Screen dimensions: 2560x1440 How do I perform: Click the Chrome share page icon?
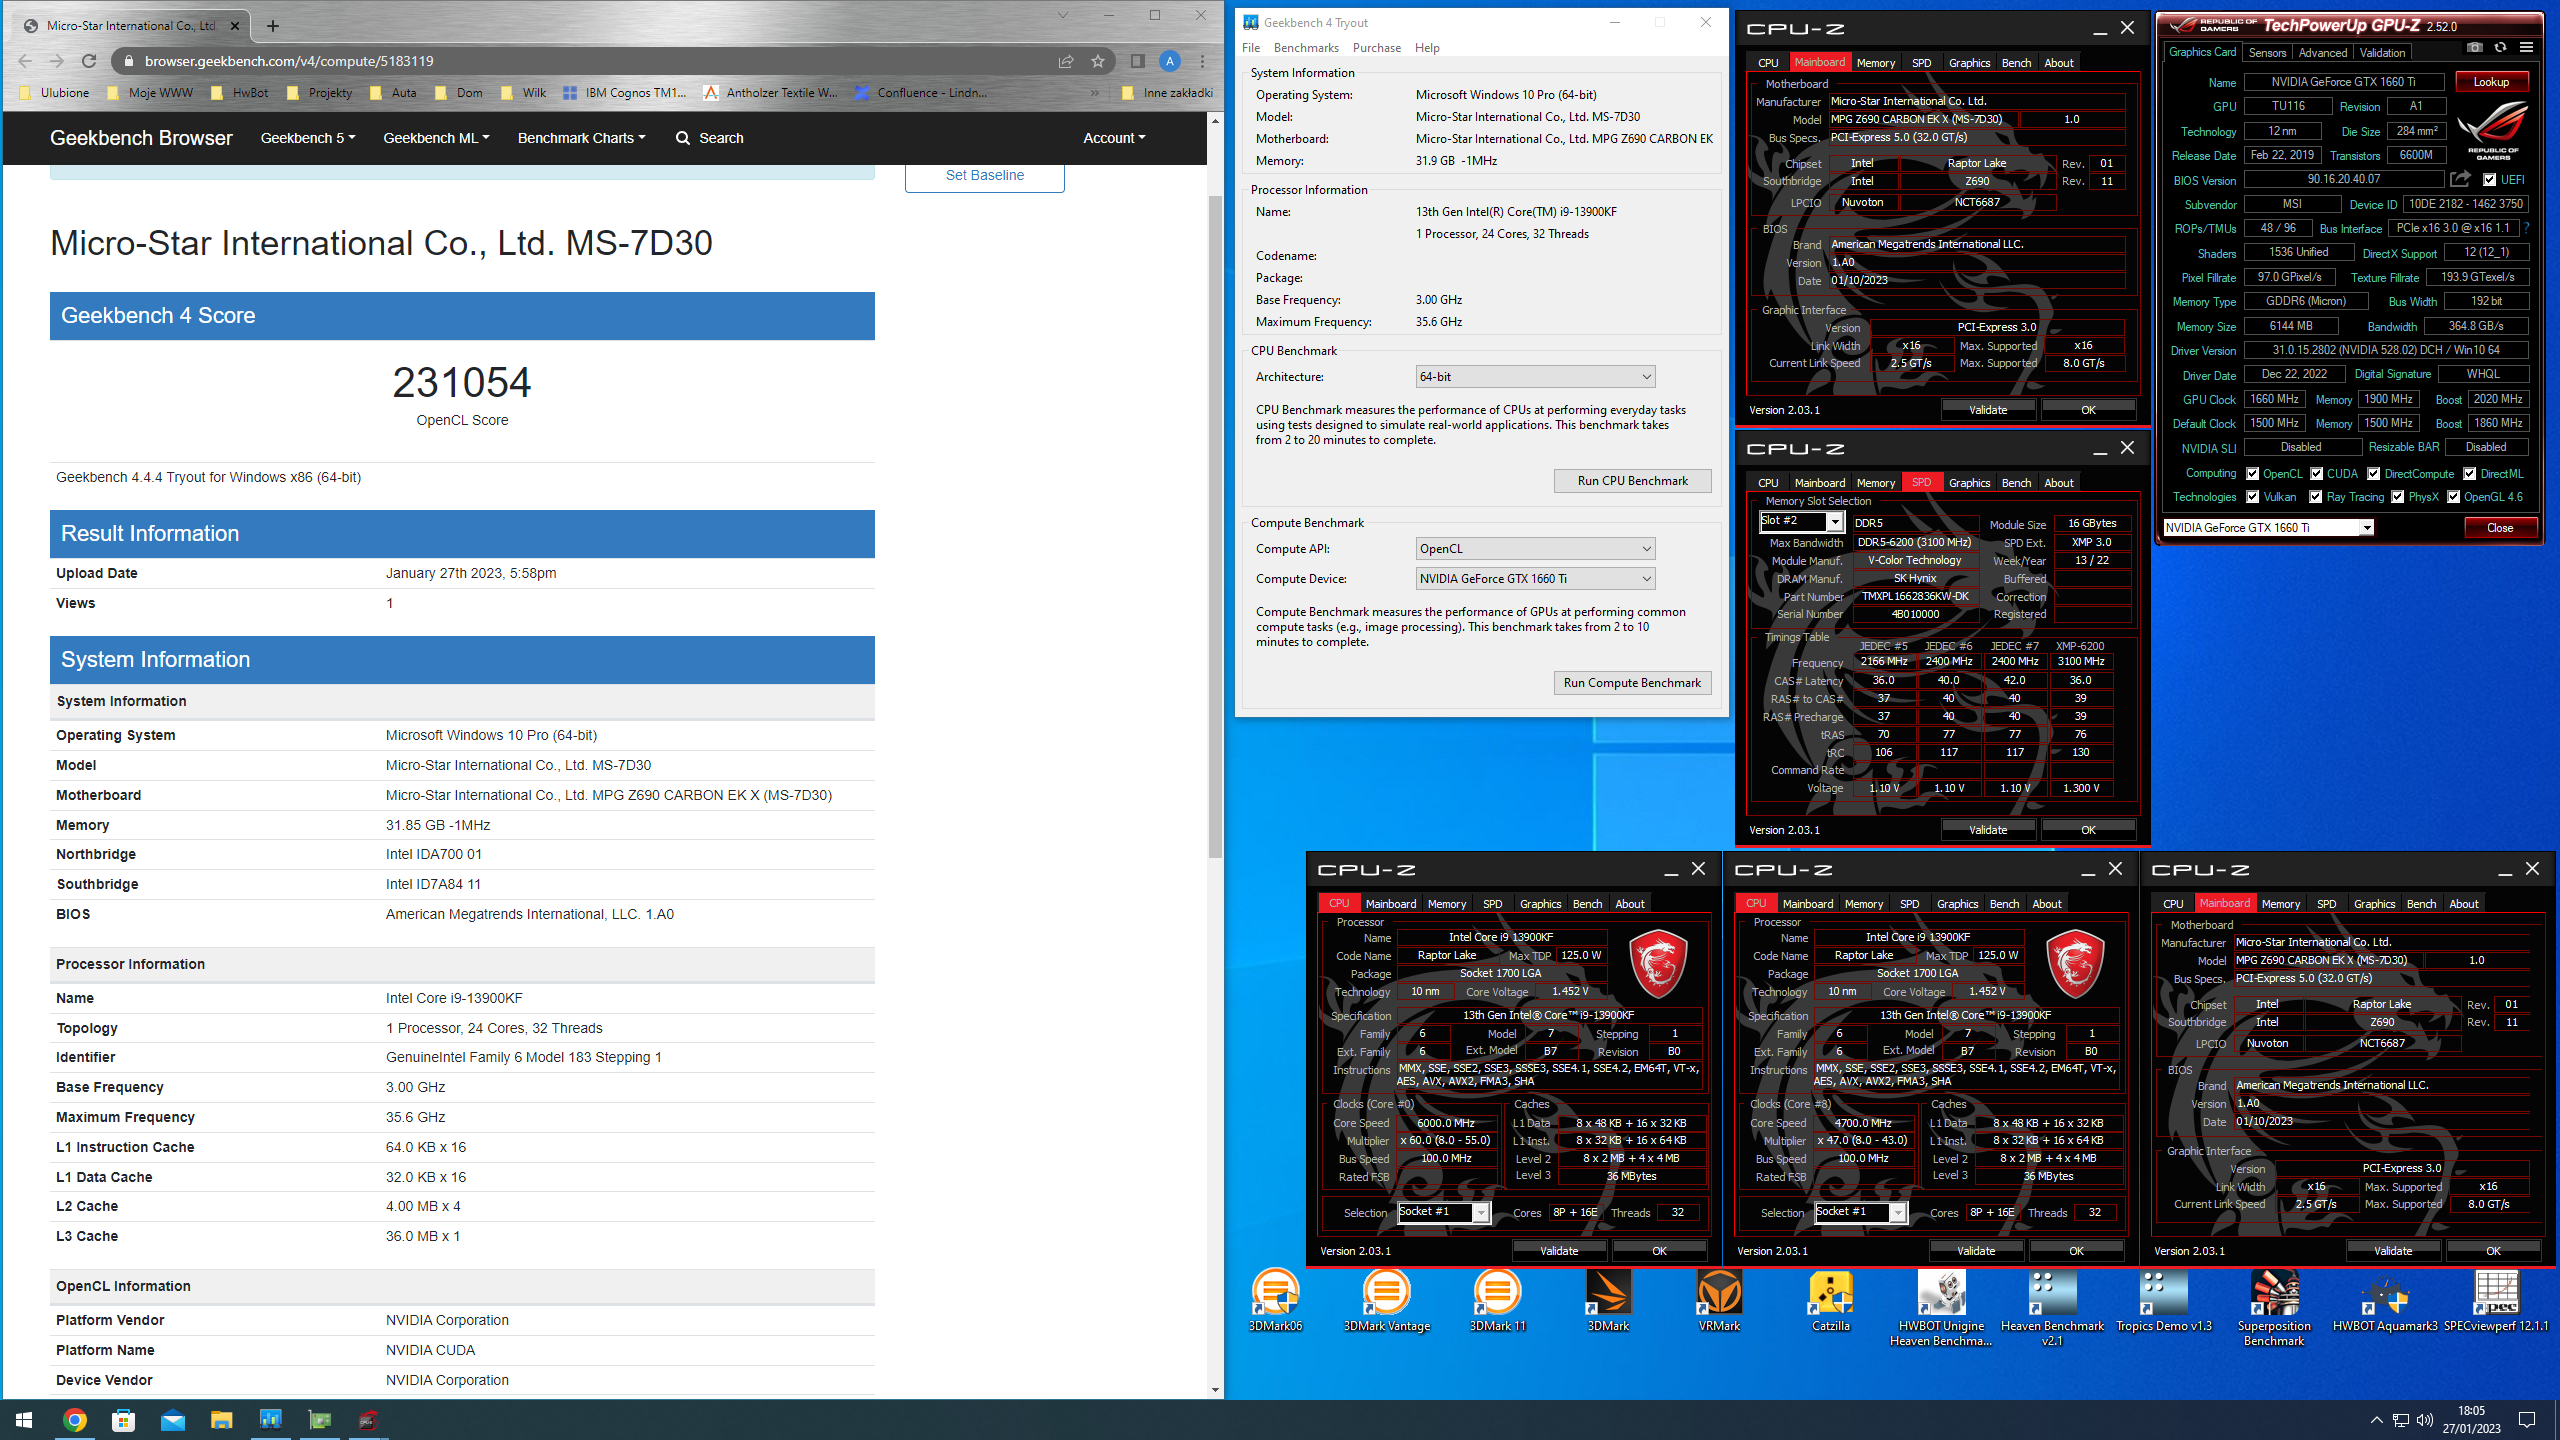click(1066, 61)
